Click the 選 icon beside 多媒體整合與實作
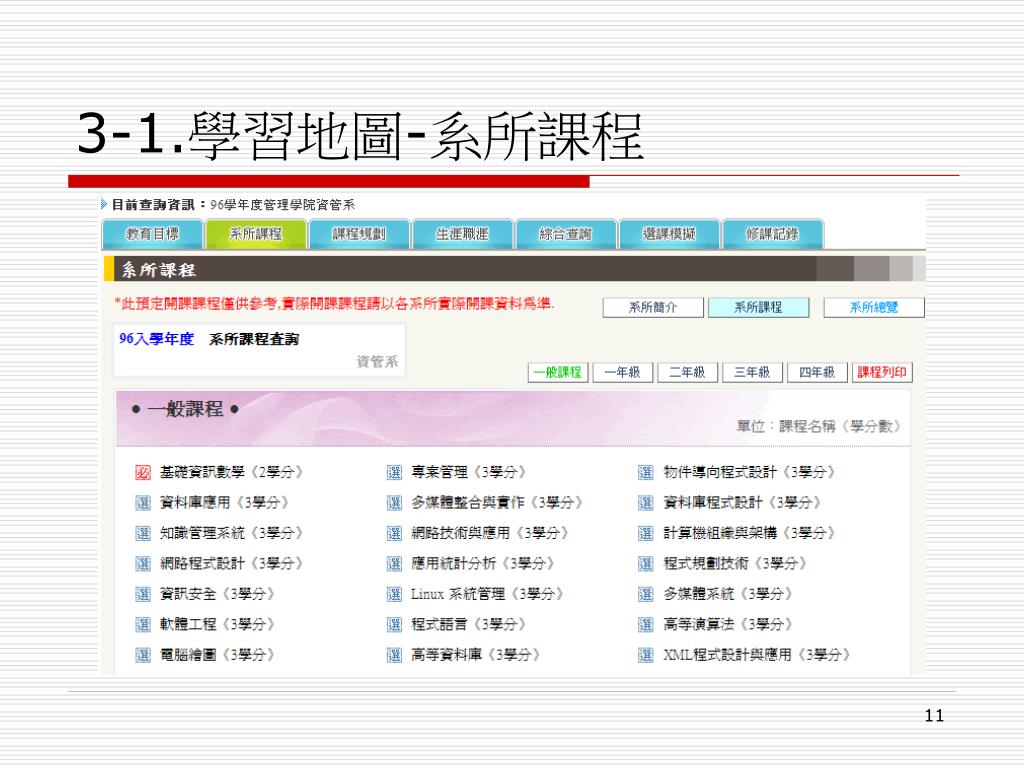 click(394, 503)
